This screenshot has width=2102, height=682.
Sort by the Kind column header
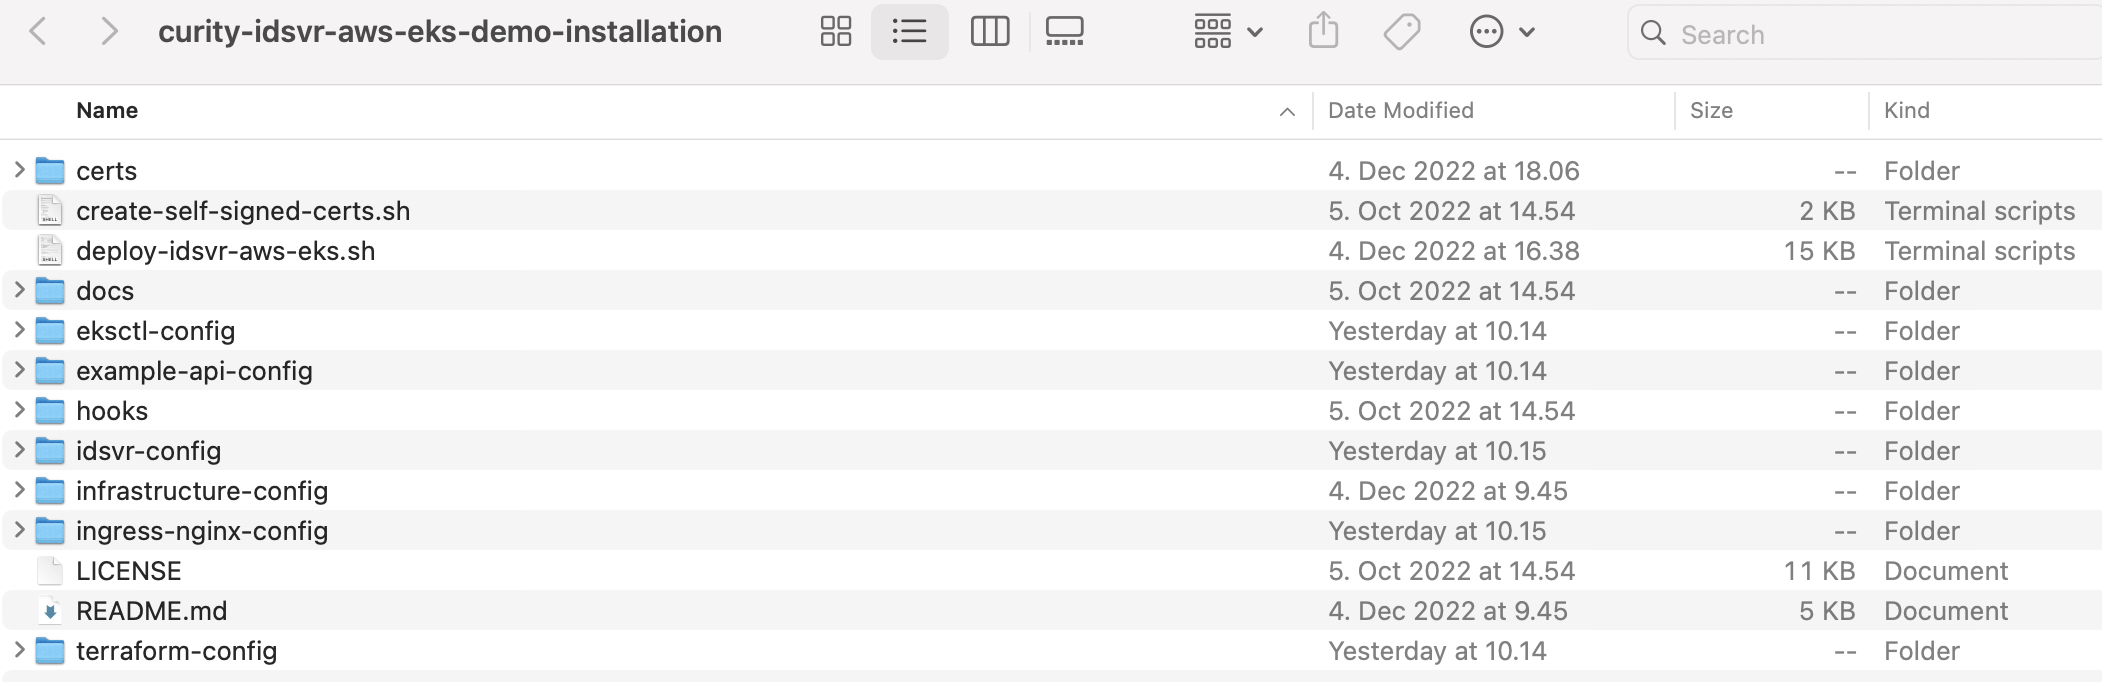1906,110
